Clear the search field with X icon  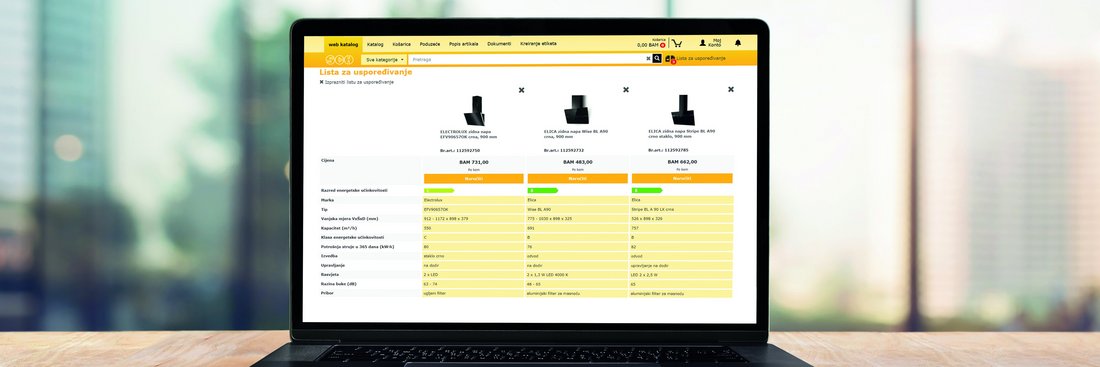click(x=648, y=59)
